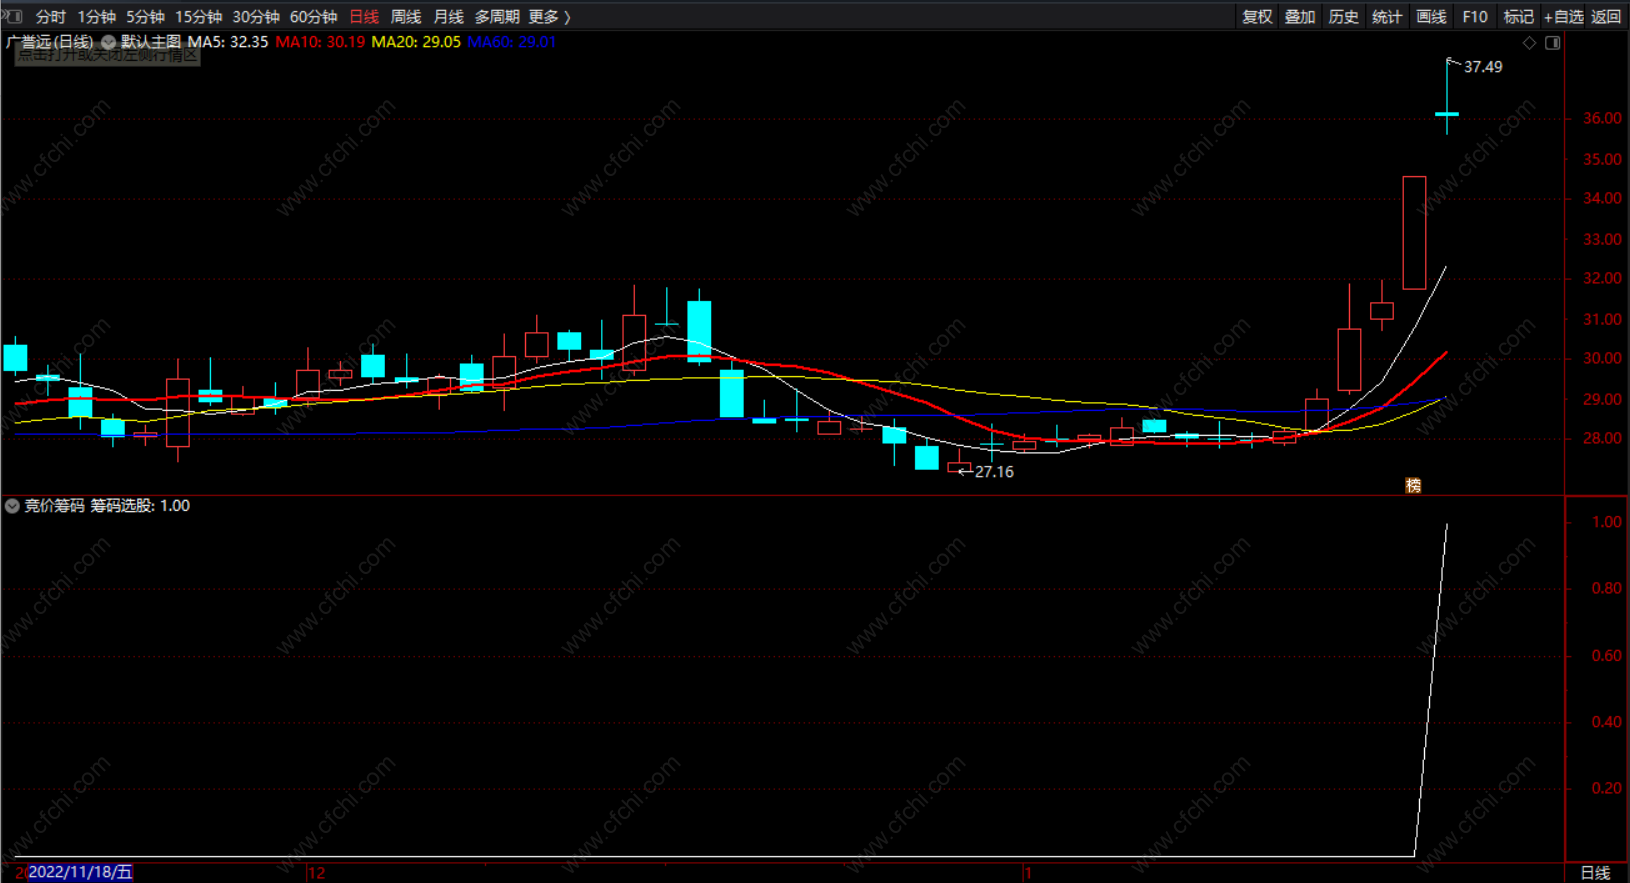Click the diamond icon above chart
The height and width of the screenshot is (883, 1630).
tap(1529, 43)
